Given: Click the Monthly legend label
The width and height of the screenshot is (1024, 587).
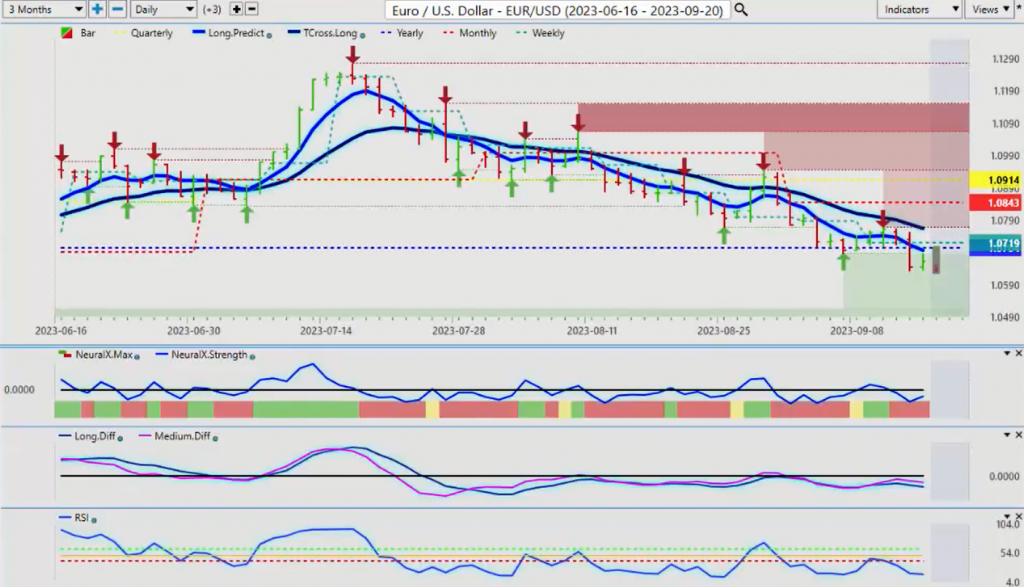Looking at the screenshot, I should pos(476,33).
